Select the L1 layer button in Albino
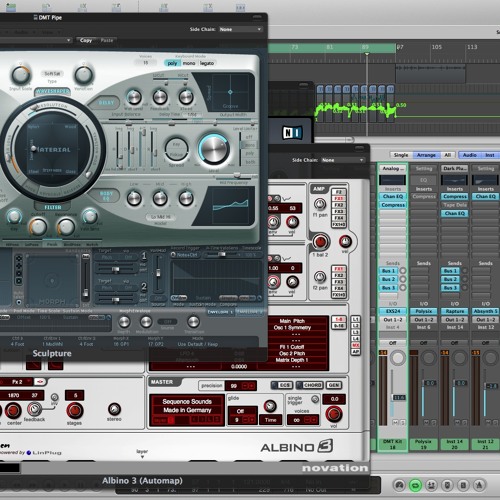500x500 pixels. (356, 319)
